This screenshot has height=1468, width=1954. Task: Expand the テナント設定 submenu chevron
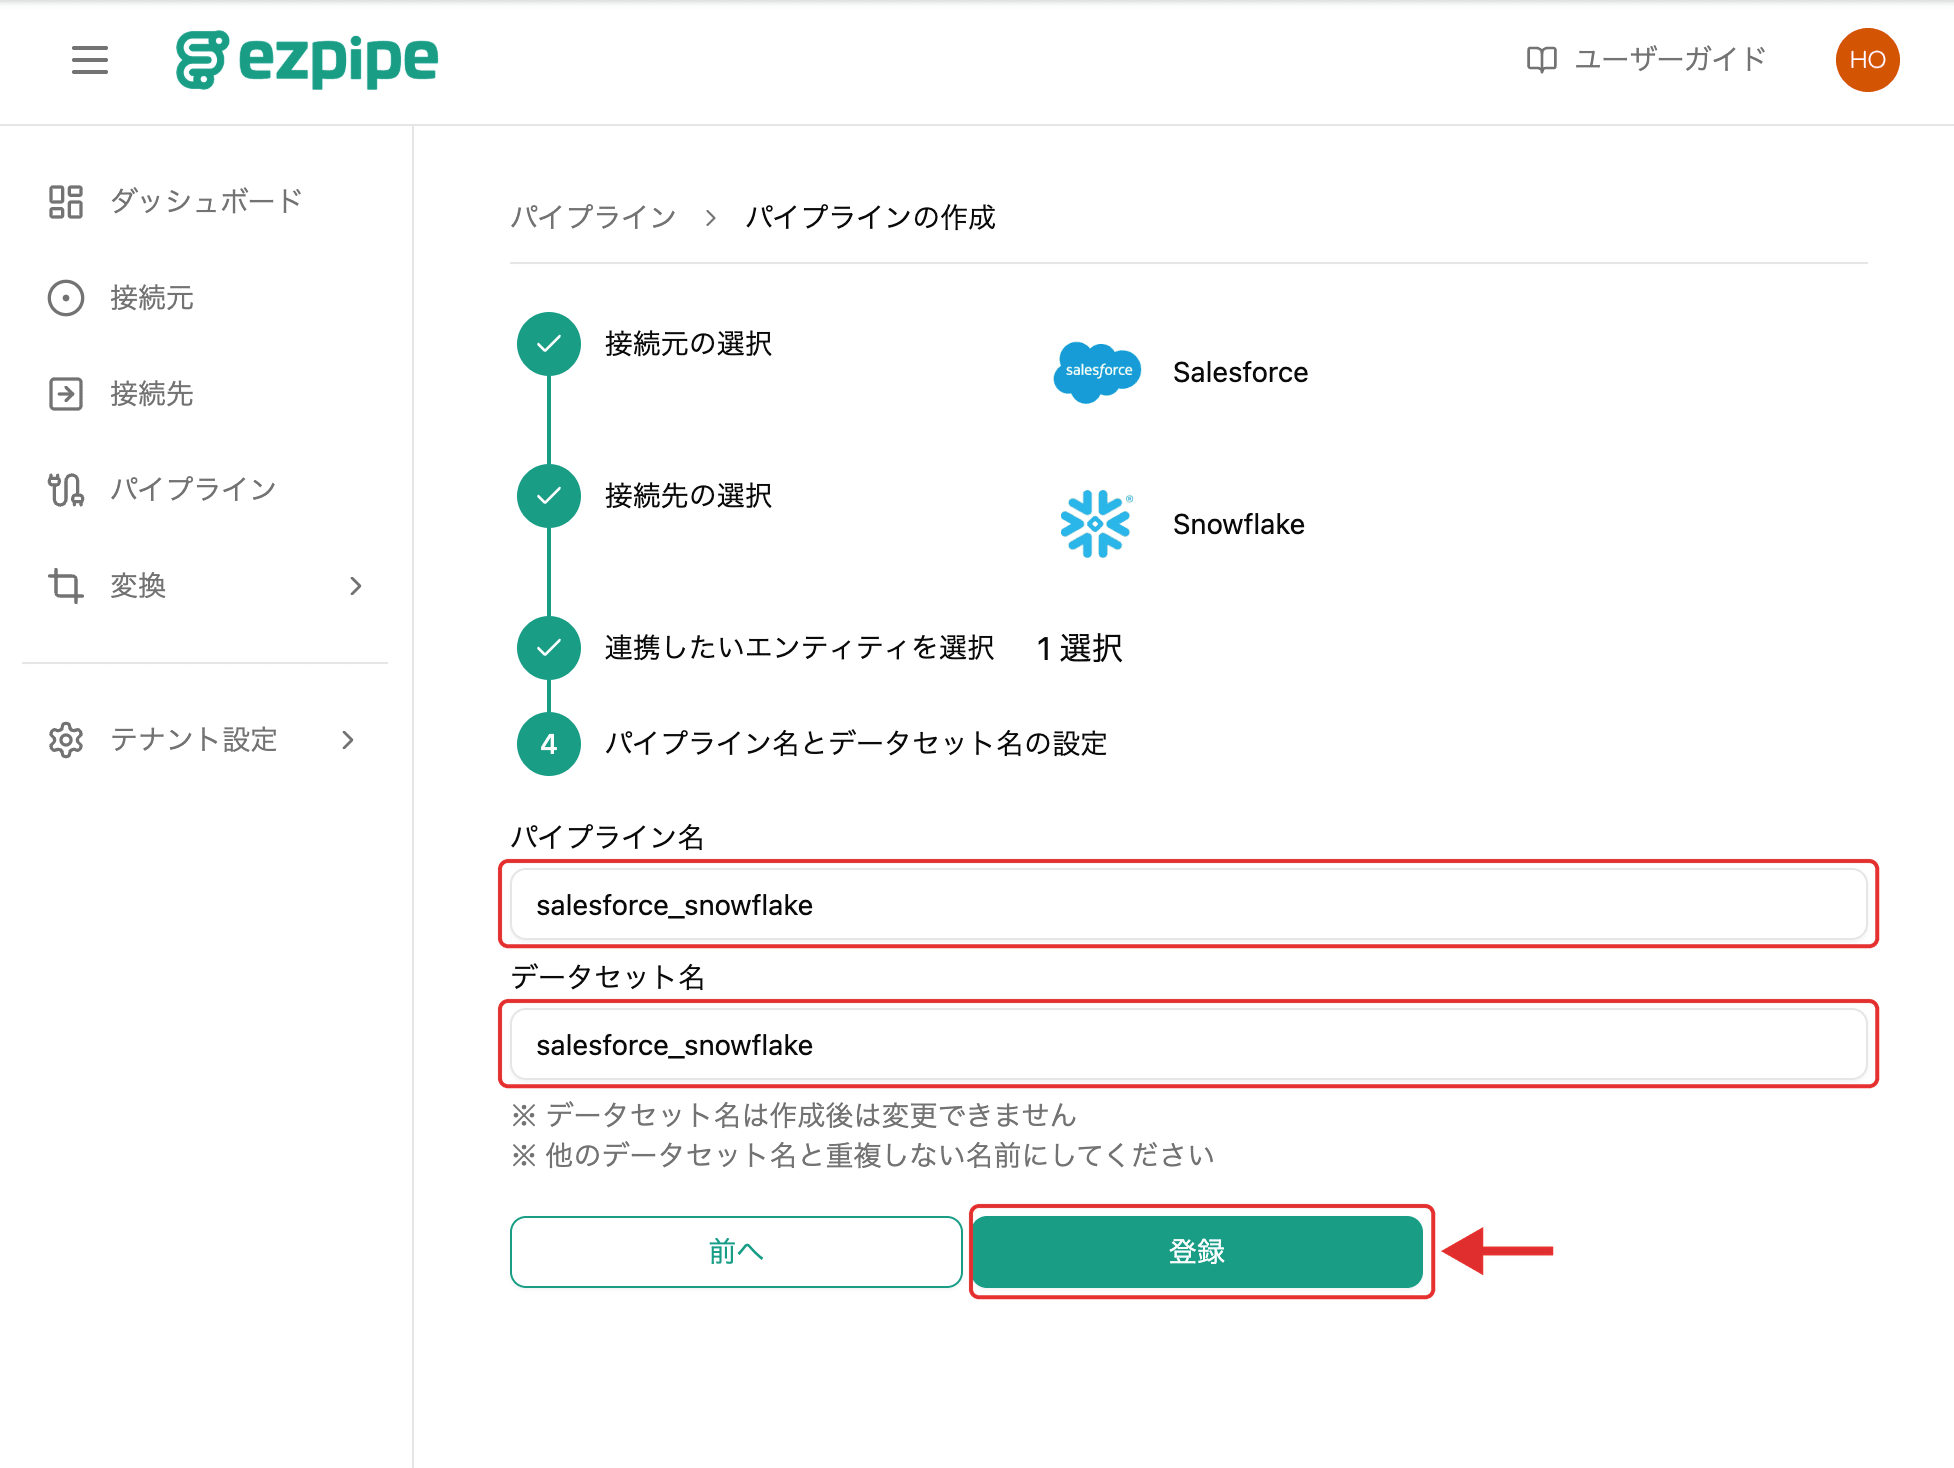click(347, 740)
